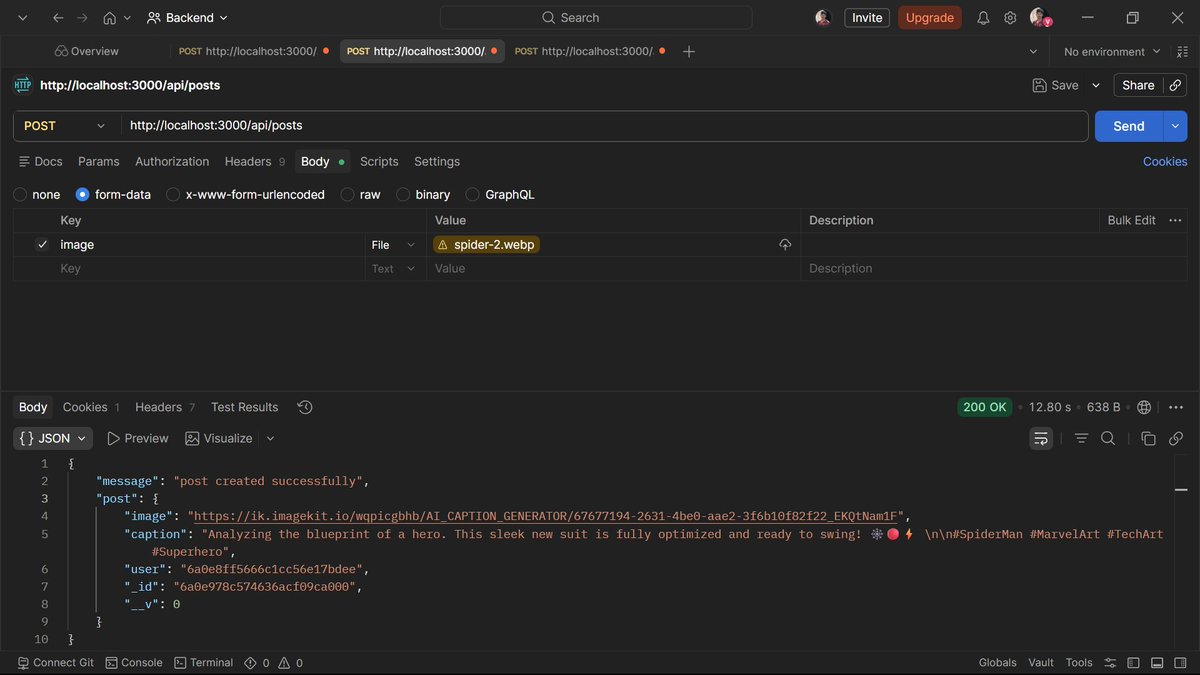Add a new request tab
This screenshot has width=1200, height=675.
688,51
